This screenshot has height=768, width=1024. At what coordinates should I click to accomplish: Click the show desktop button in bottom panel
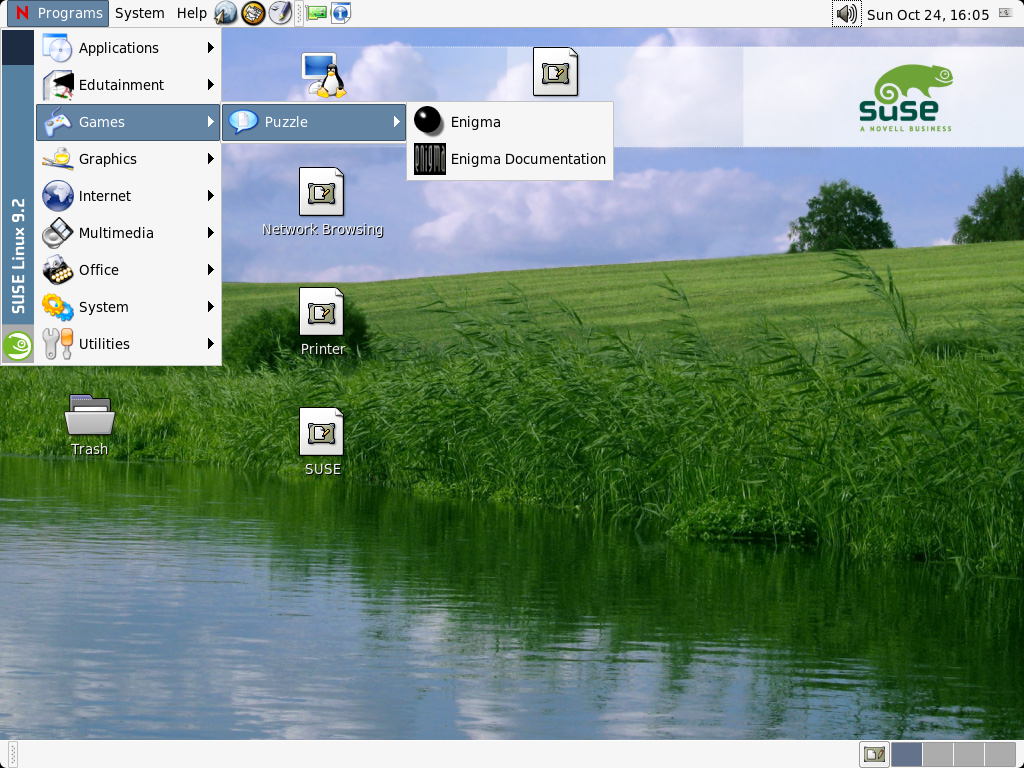coord(874,754)
